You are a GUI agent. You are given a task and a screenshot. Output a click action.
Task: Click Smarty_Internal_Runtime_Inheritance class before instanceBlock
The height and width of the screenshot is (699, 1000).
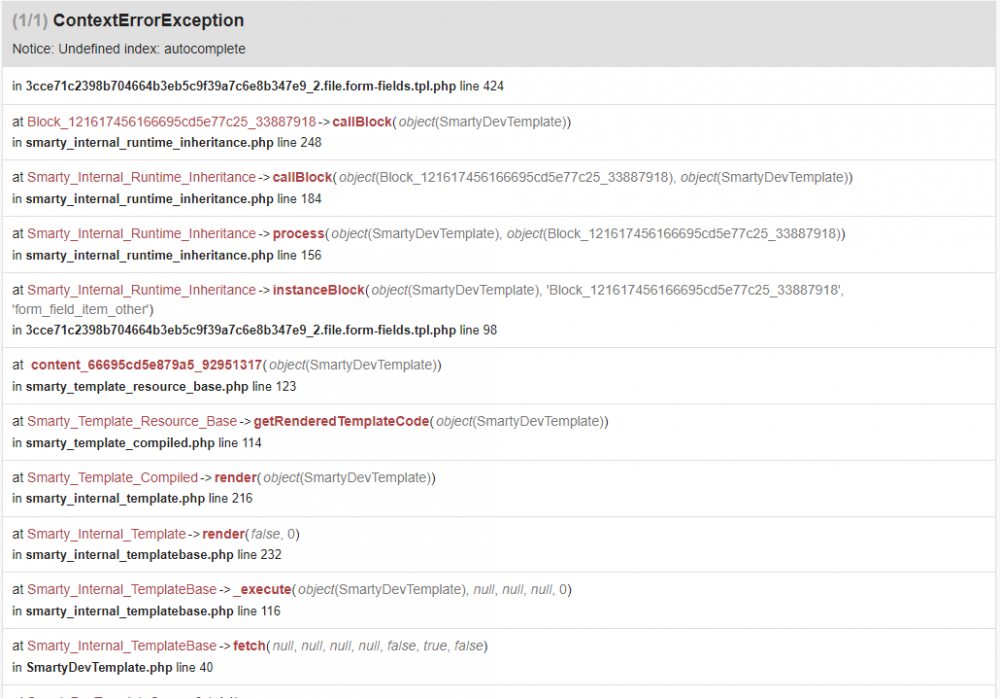point(142,290)
